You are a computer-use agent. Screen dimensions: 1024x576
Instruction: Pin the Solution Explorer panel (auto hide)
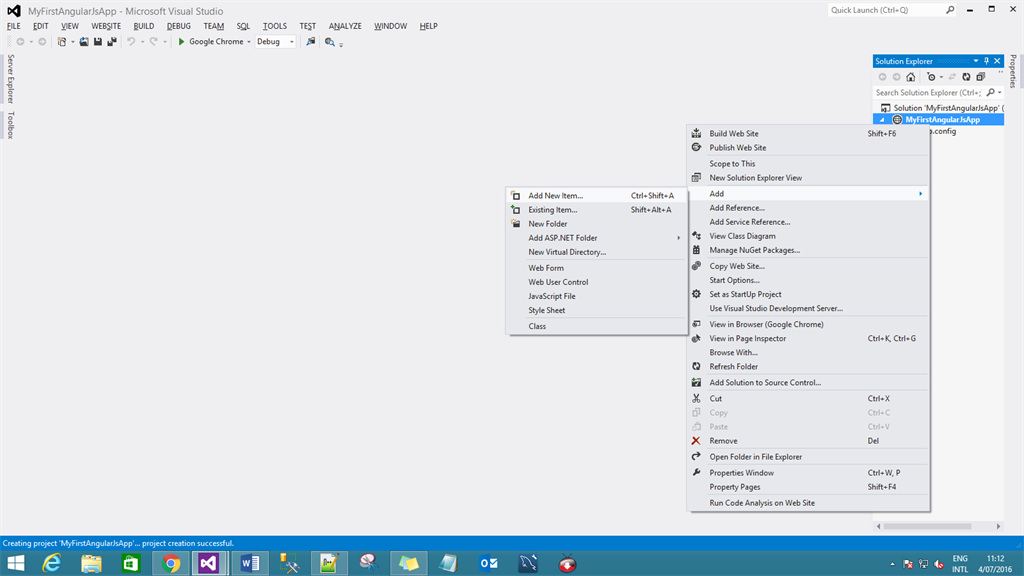point(987,61)
